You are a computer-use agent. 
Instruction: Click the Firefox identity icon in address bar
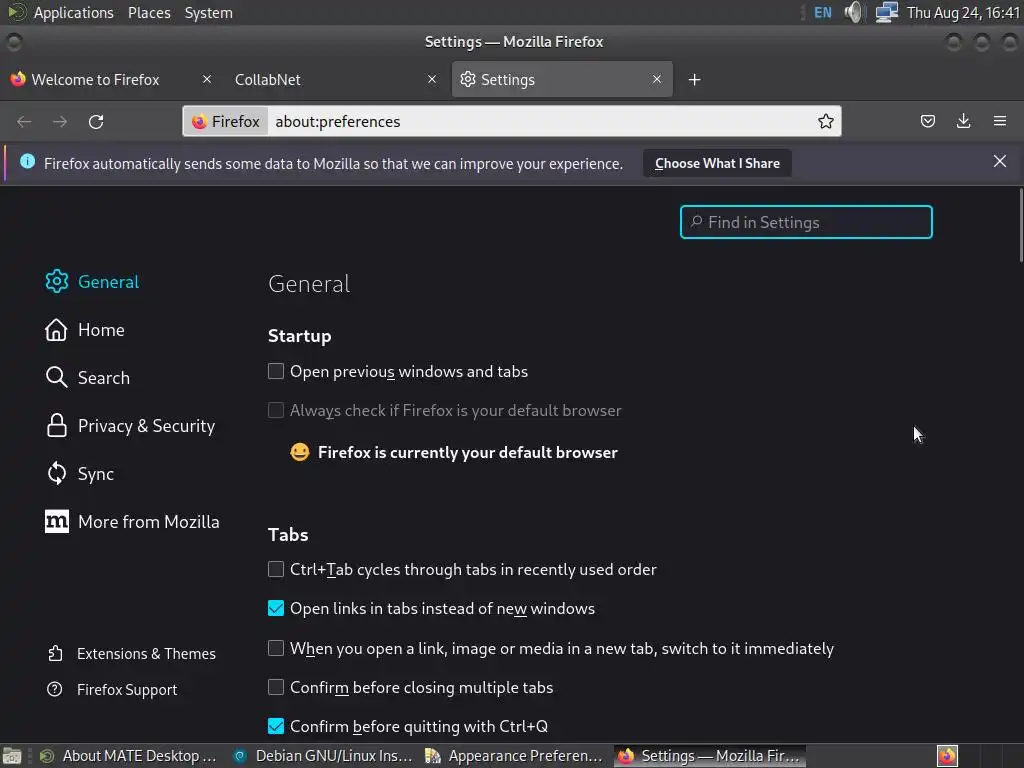click(226, 121)
